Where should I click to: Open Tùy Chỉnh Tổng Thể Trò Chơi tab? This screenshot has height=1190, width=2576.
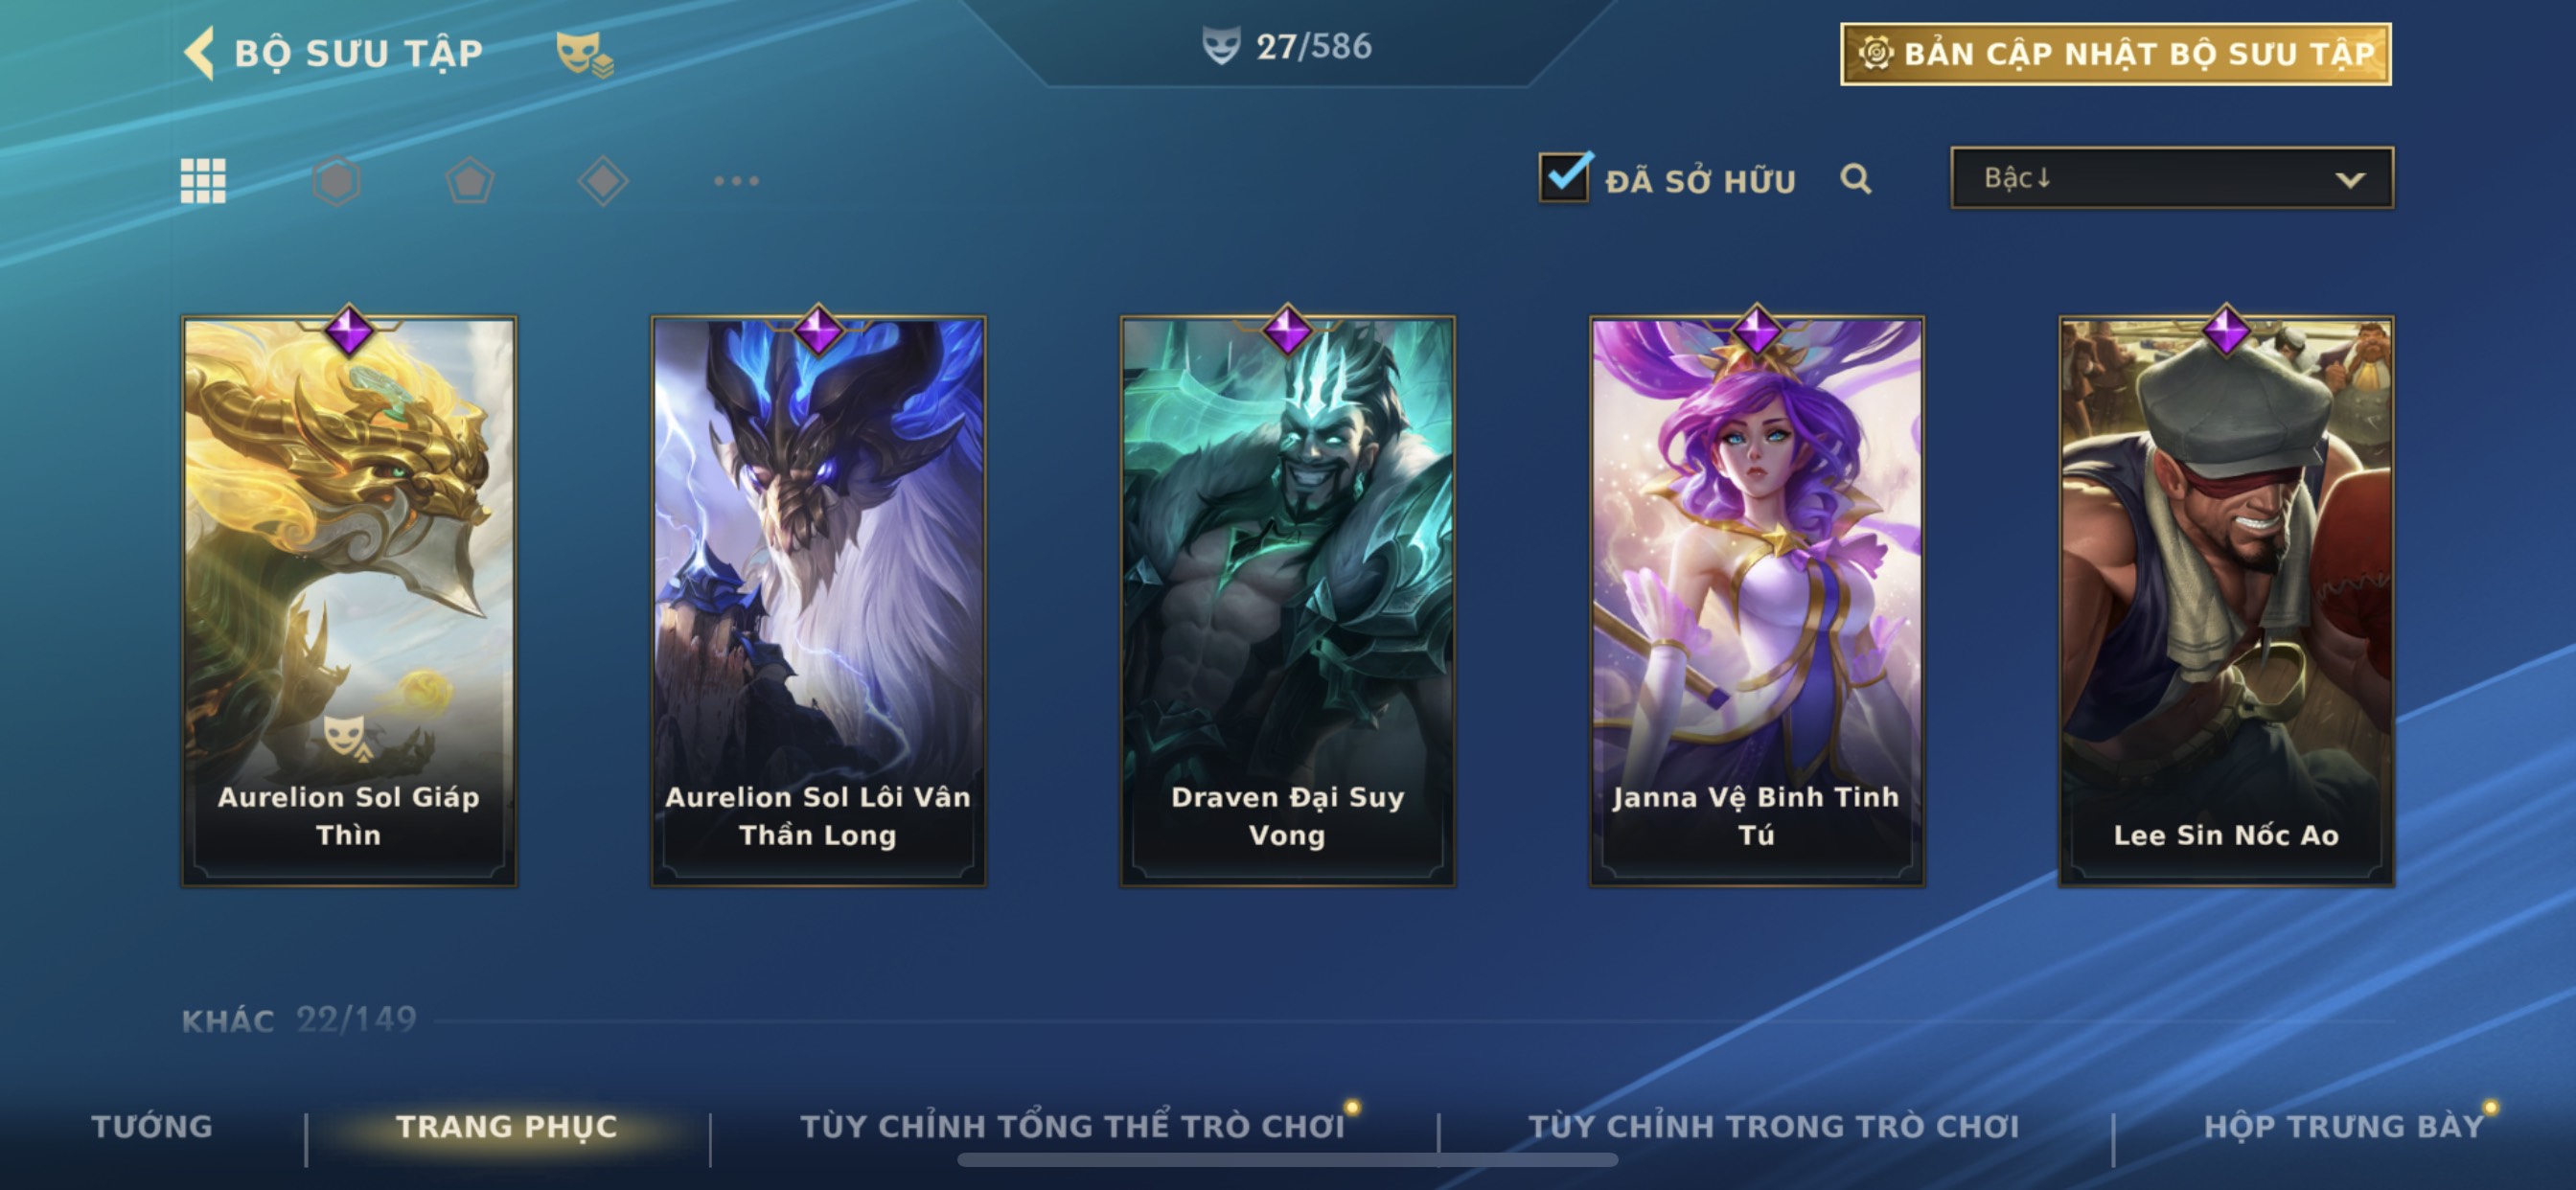tap(1073, 1126)
